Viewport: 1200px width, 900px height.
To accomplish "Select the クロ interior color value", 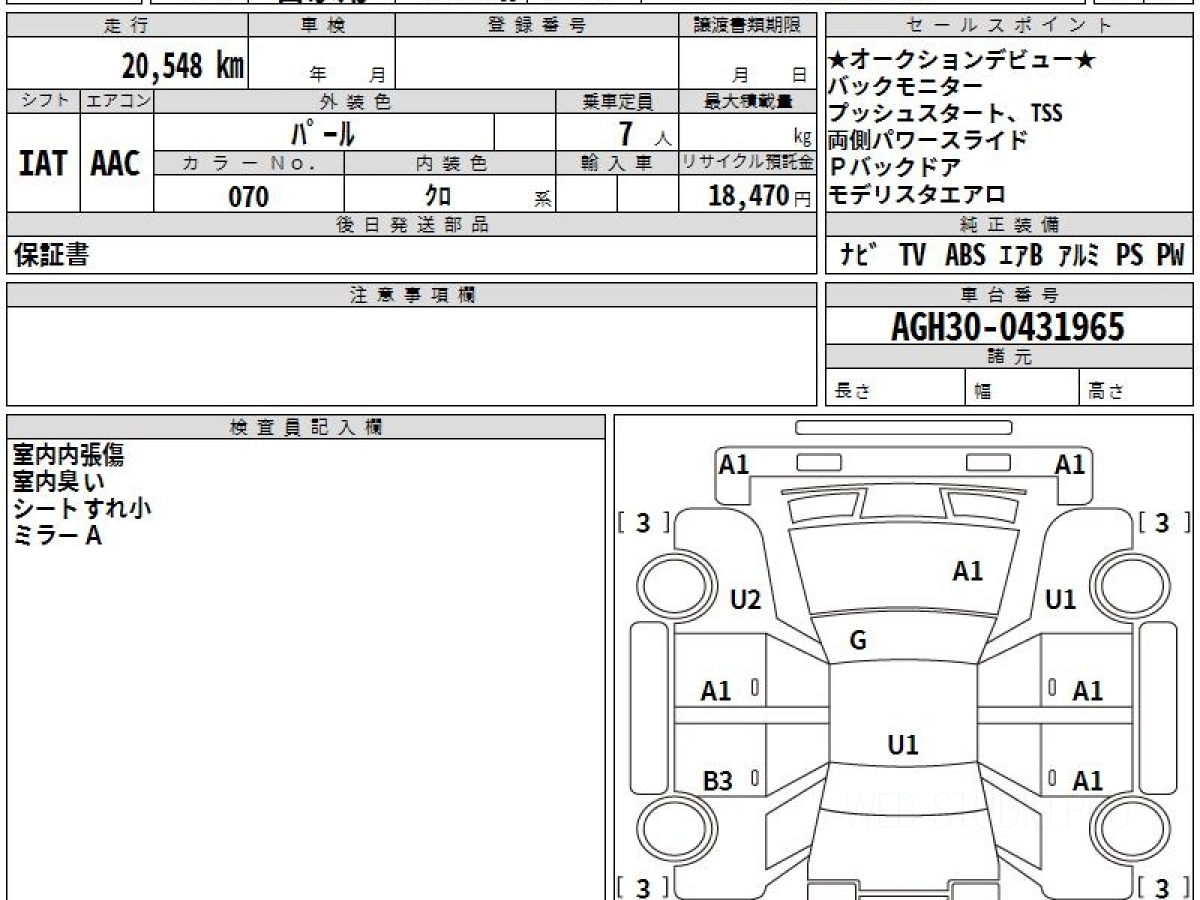I will click(438, 196).
